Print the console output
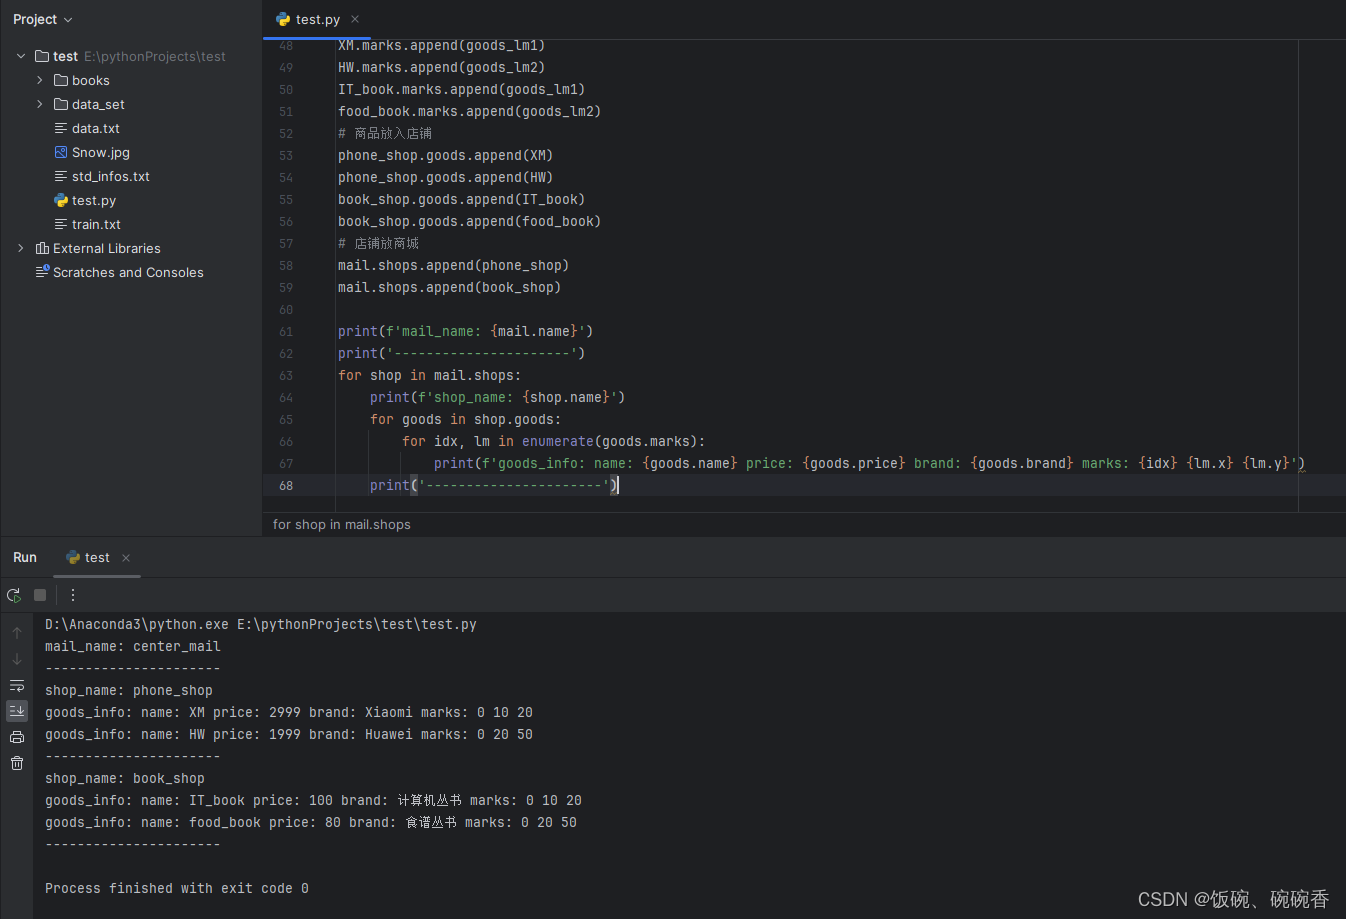 pyautogui.click(x=17, y=737)
